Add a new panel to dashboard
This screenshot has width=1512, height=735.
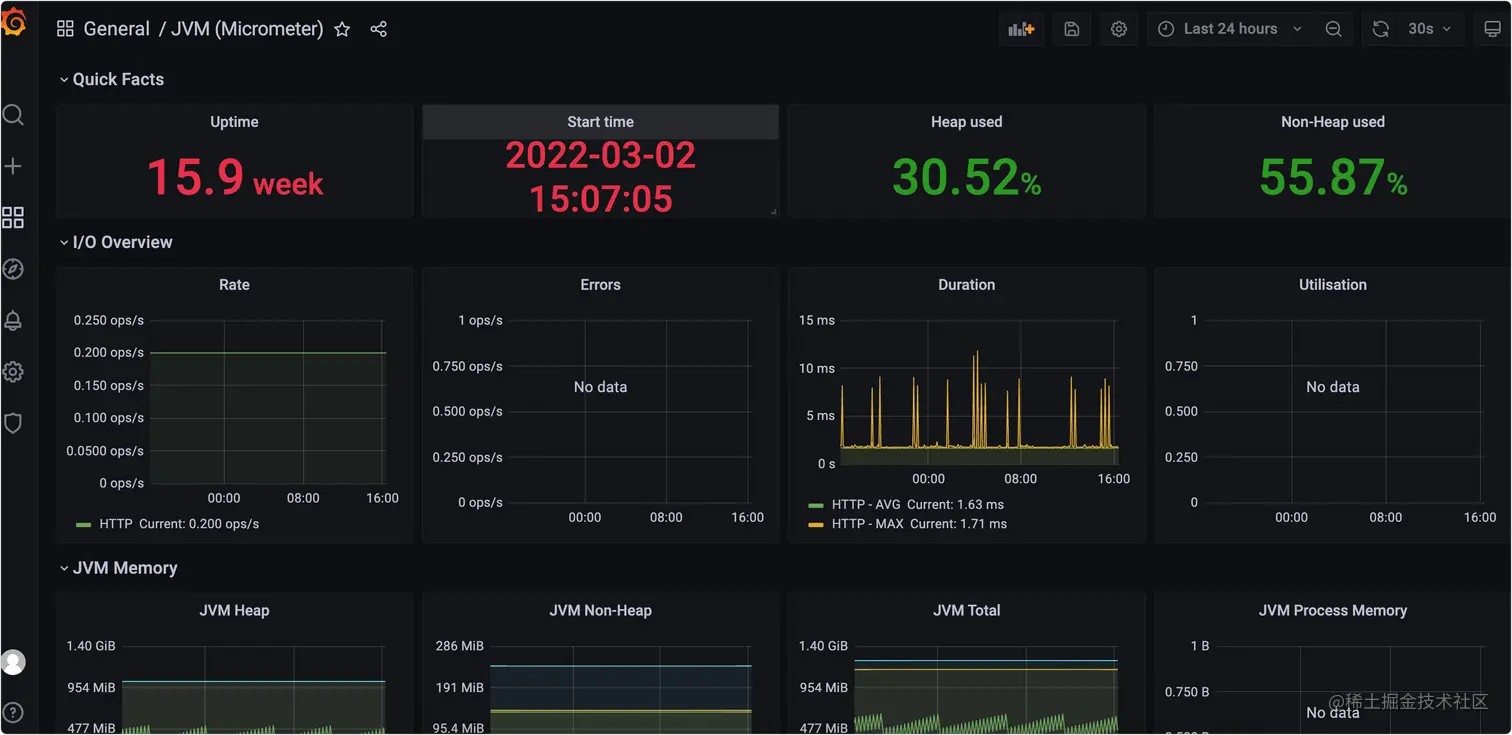1021,29
